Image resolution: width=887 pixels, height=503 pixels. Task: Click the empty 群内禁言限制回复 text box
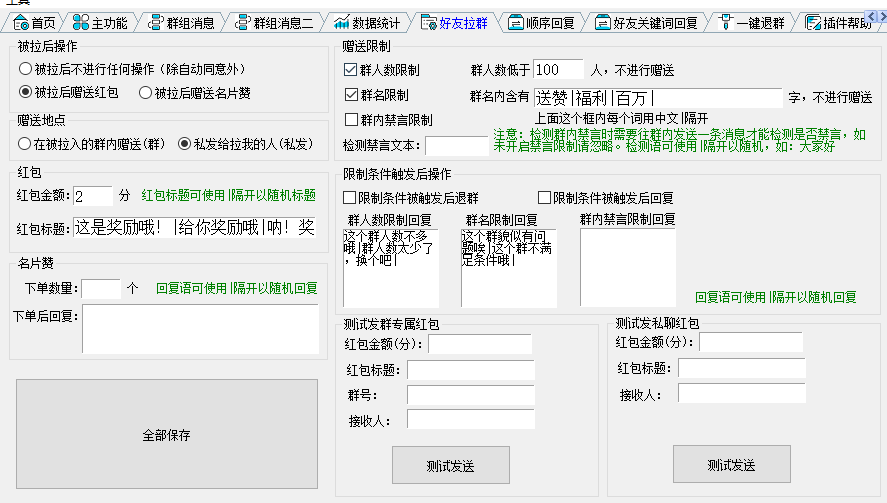coord(628,267)
